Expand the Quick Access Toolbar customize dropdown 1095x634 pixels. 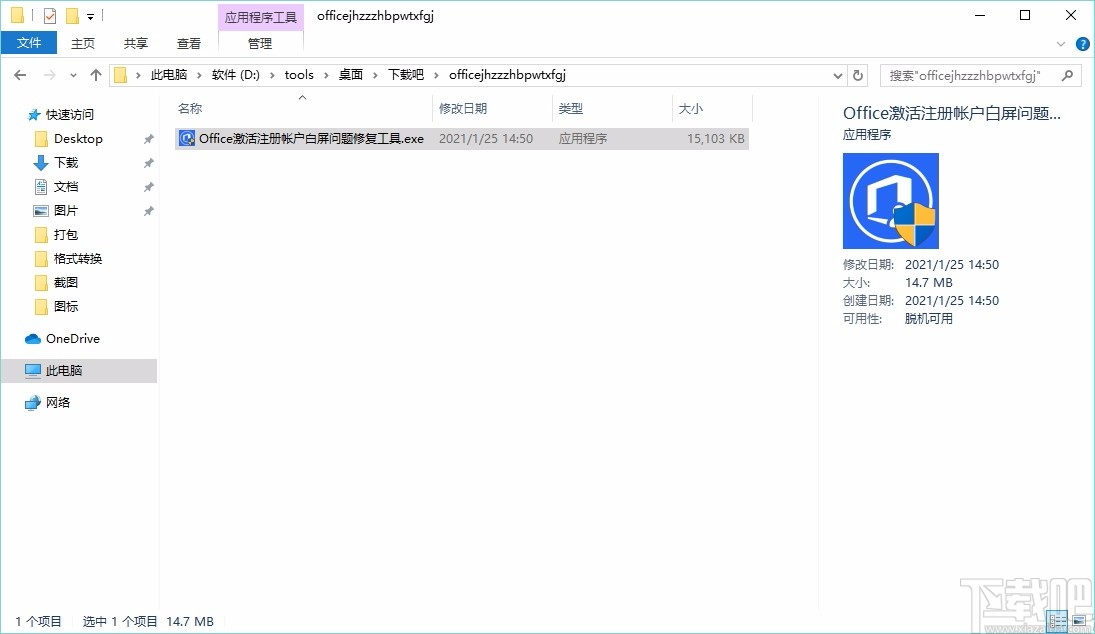(x=90, y=15)
